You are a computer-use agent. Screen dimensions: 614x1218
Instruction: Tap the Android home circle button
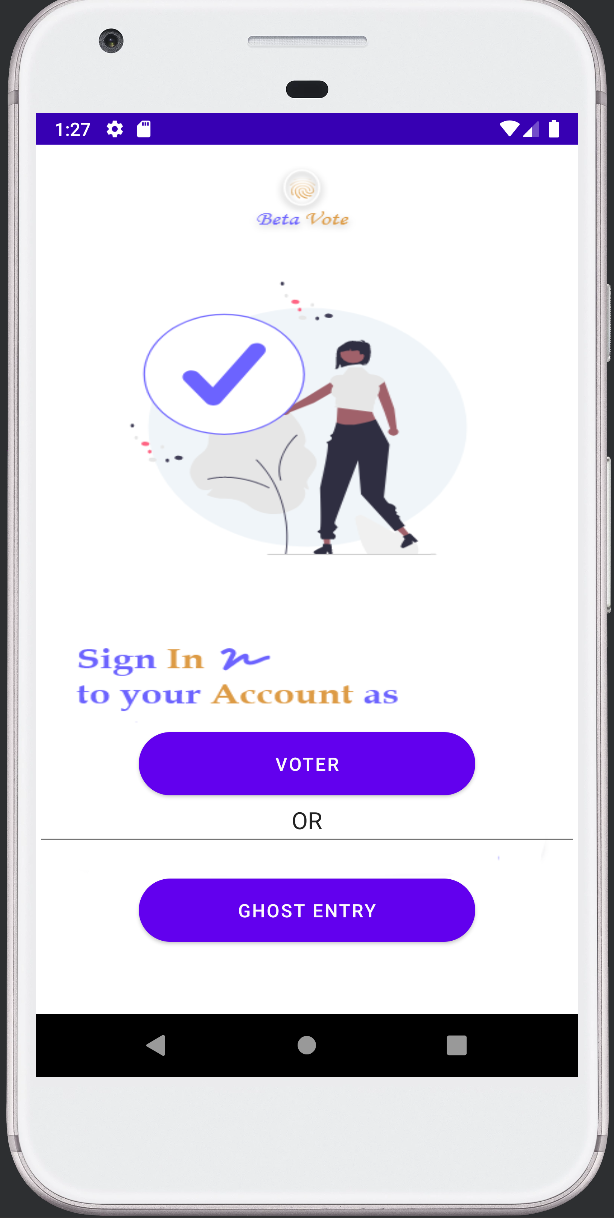(307, 1045)
